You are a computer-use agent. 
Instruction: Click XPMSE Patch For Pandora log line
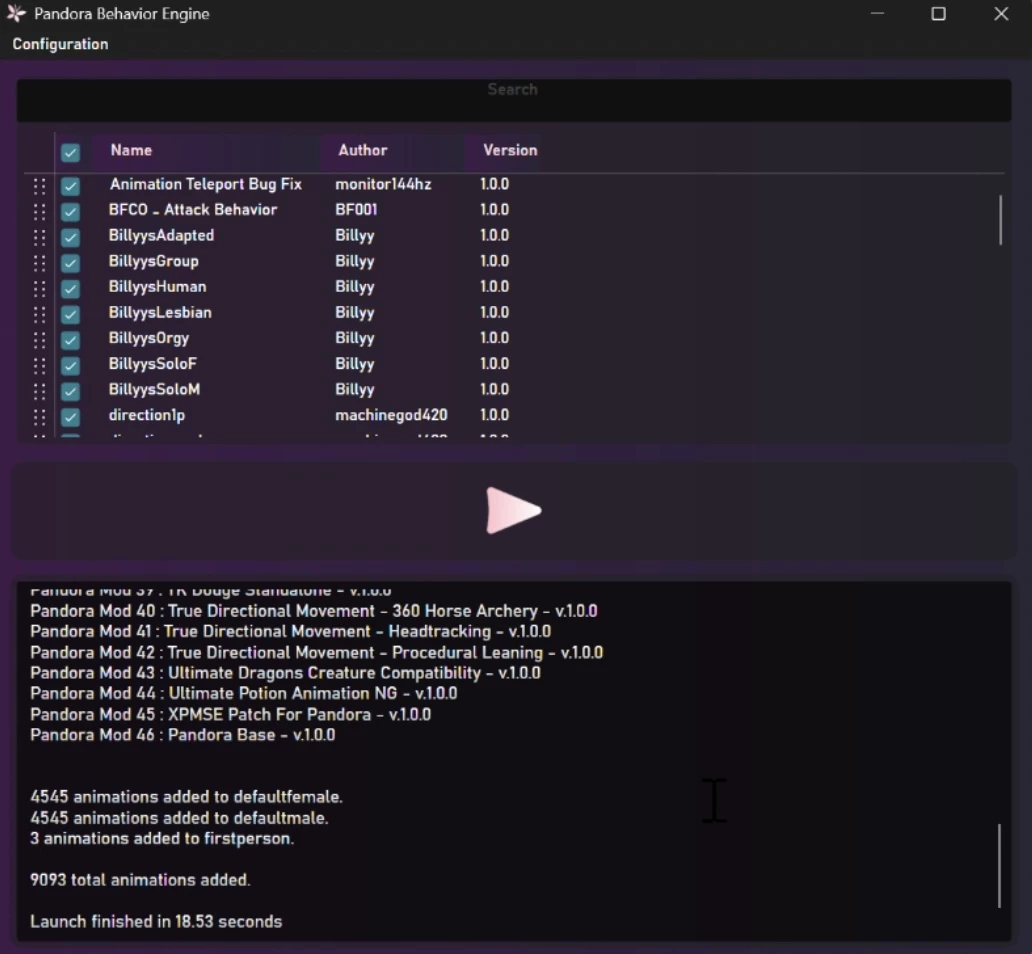[x=230, y=714]
